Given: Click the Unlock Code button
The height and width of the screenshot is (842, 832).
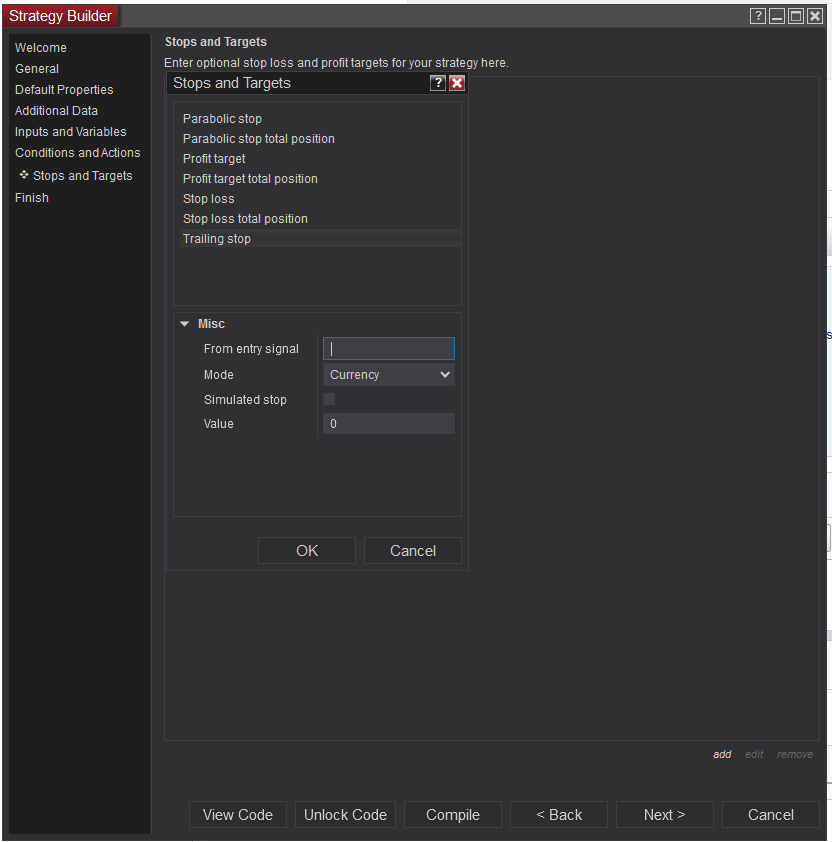Looking at the screenshot, I should (x=345, y=815).
